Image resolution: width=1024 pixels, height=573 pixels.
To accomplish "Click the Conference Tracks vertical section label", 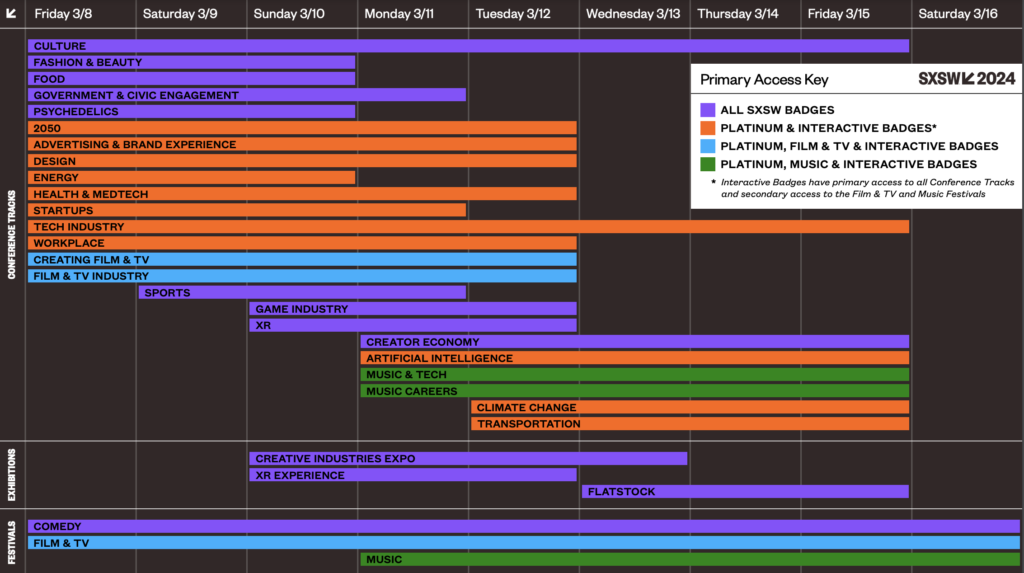I will (12, 234).
